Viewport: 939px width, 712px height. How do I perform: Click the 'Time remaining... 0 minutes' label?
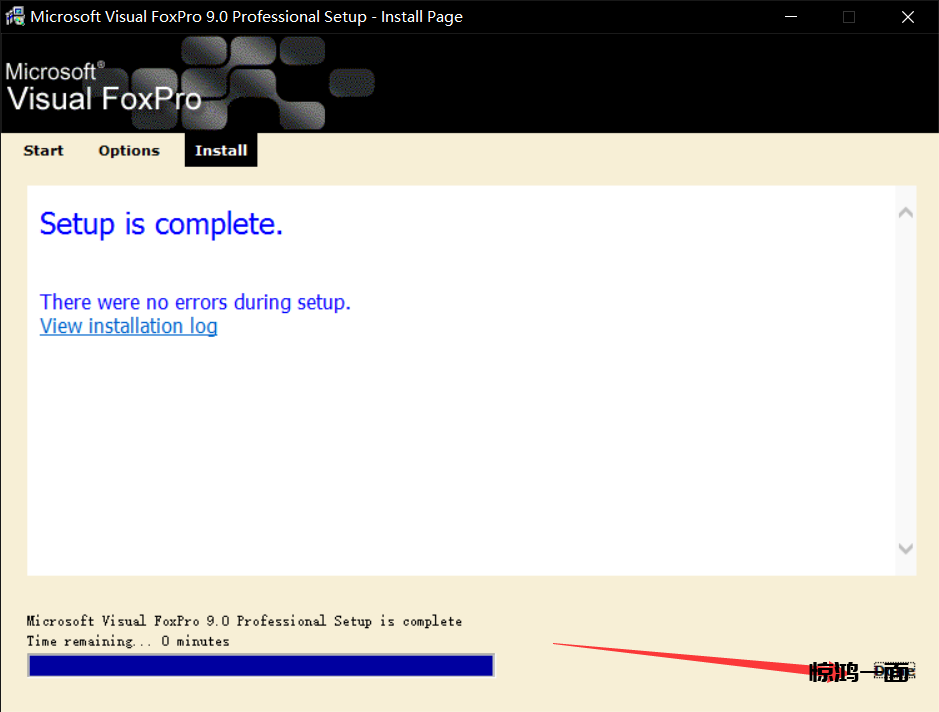[128, 641]
